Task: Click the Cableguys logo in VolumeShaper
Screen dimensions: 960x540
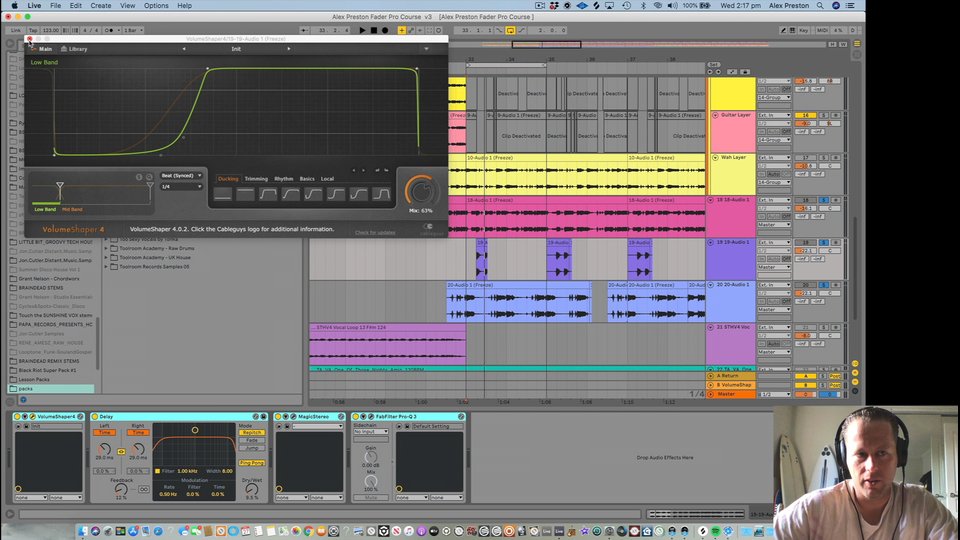Action: 431,229
